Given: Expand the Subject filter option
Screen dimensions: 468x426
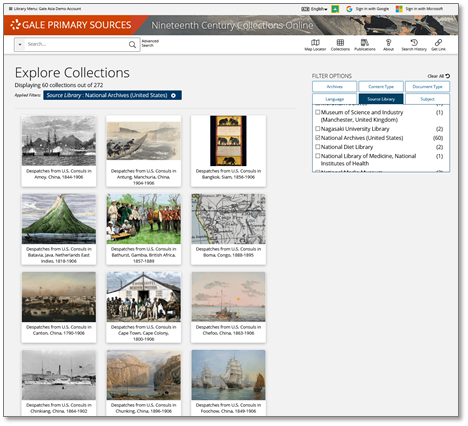Looking at the screenshot, I should (427, 99).
